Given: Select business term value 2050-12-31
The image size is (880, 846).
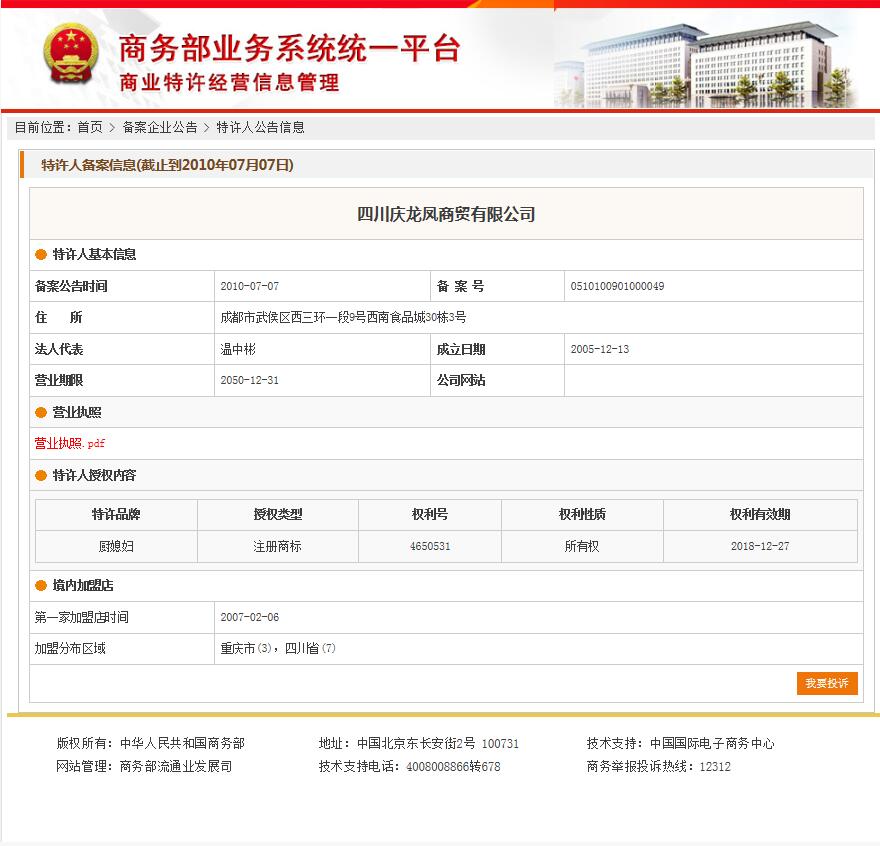Looking at the screenshot, I should click(x=250, y=380).
